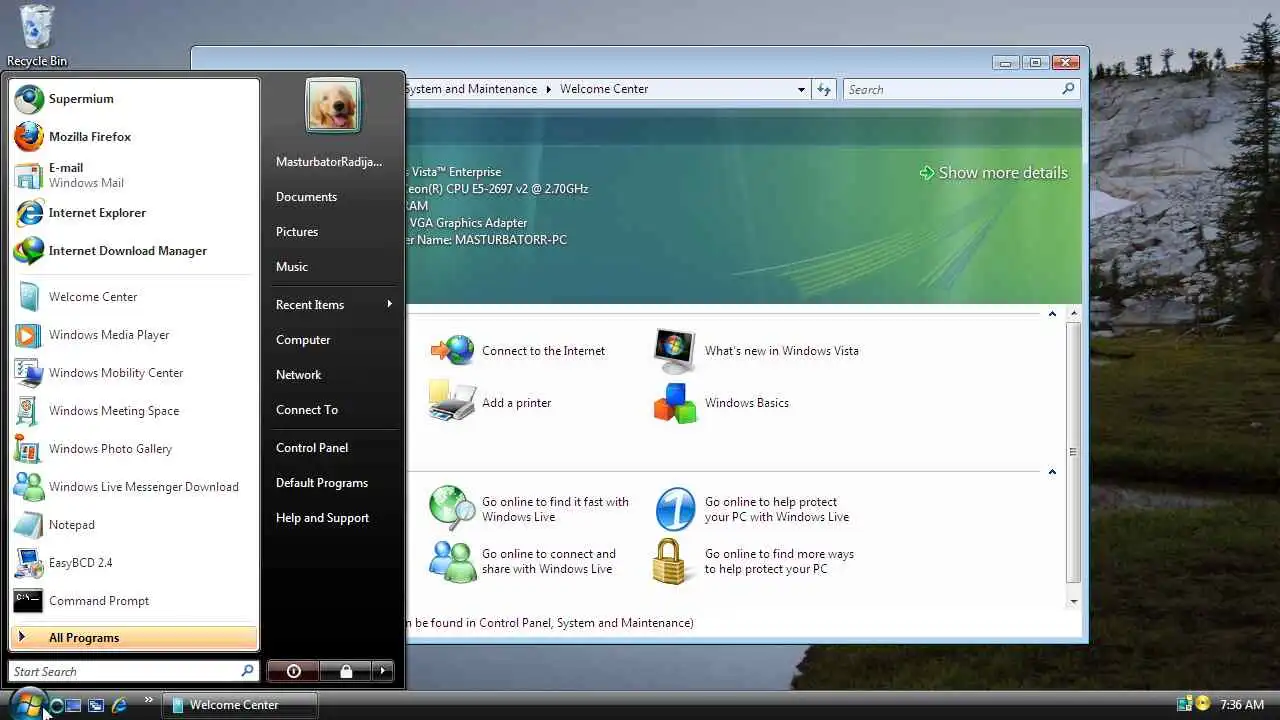Open Connect to the Internet in Welcome Center
This screenshot has width=1280, height=720.
pyautogui.click(x=518, y=351)
